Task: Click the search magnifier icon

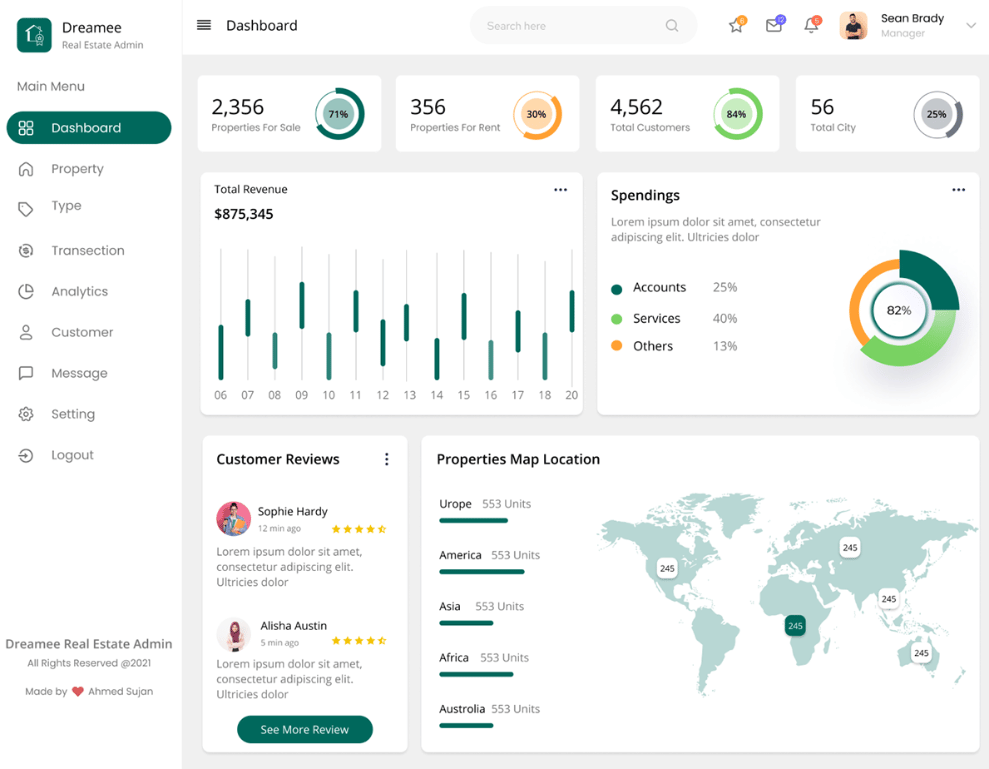Action: point(672,26)
